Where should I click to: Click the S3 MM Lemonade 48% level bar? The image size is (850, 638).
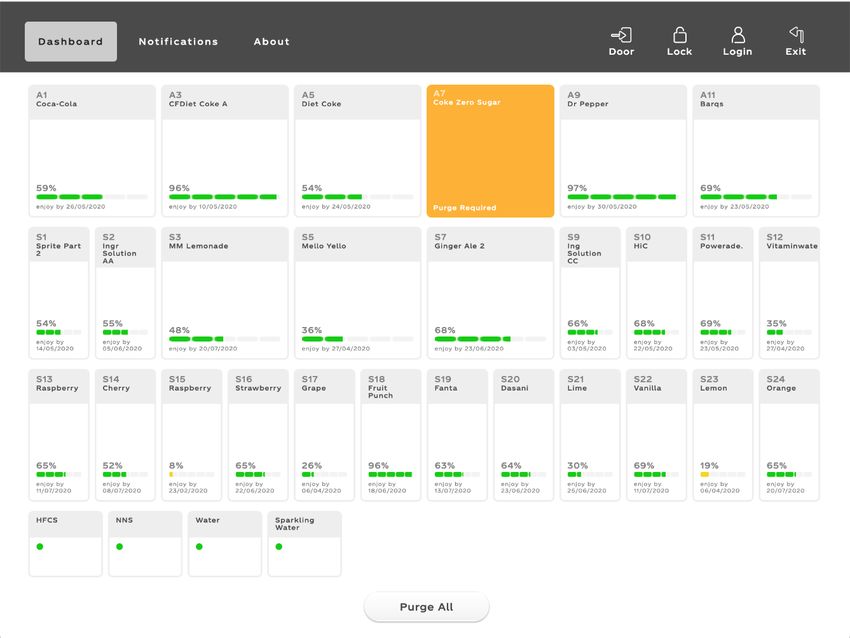tap(225, 339)
